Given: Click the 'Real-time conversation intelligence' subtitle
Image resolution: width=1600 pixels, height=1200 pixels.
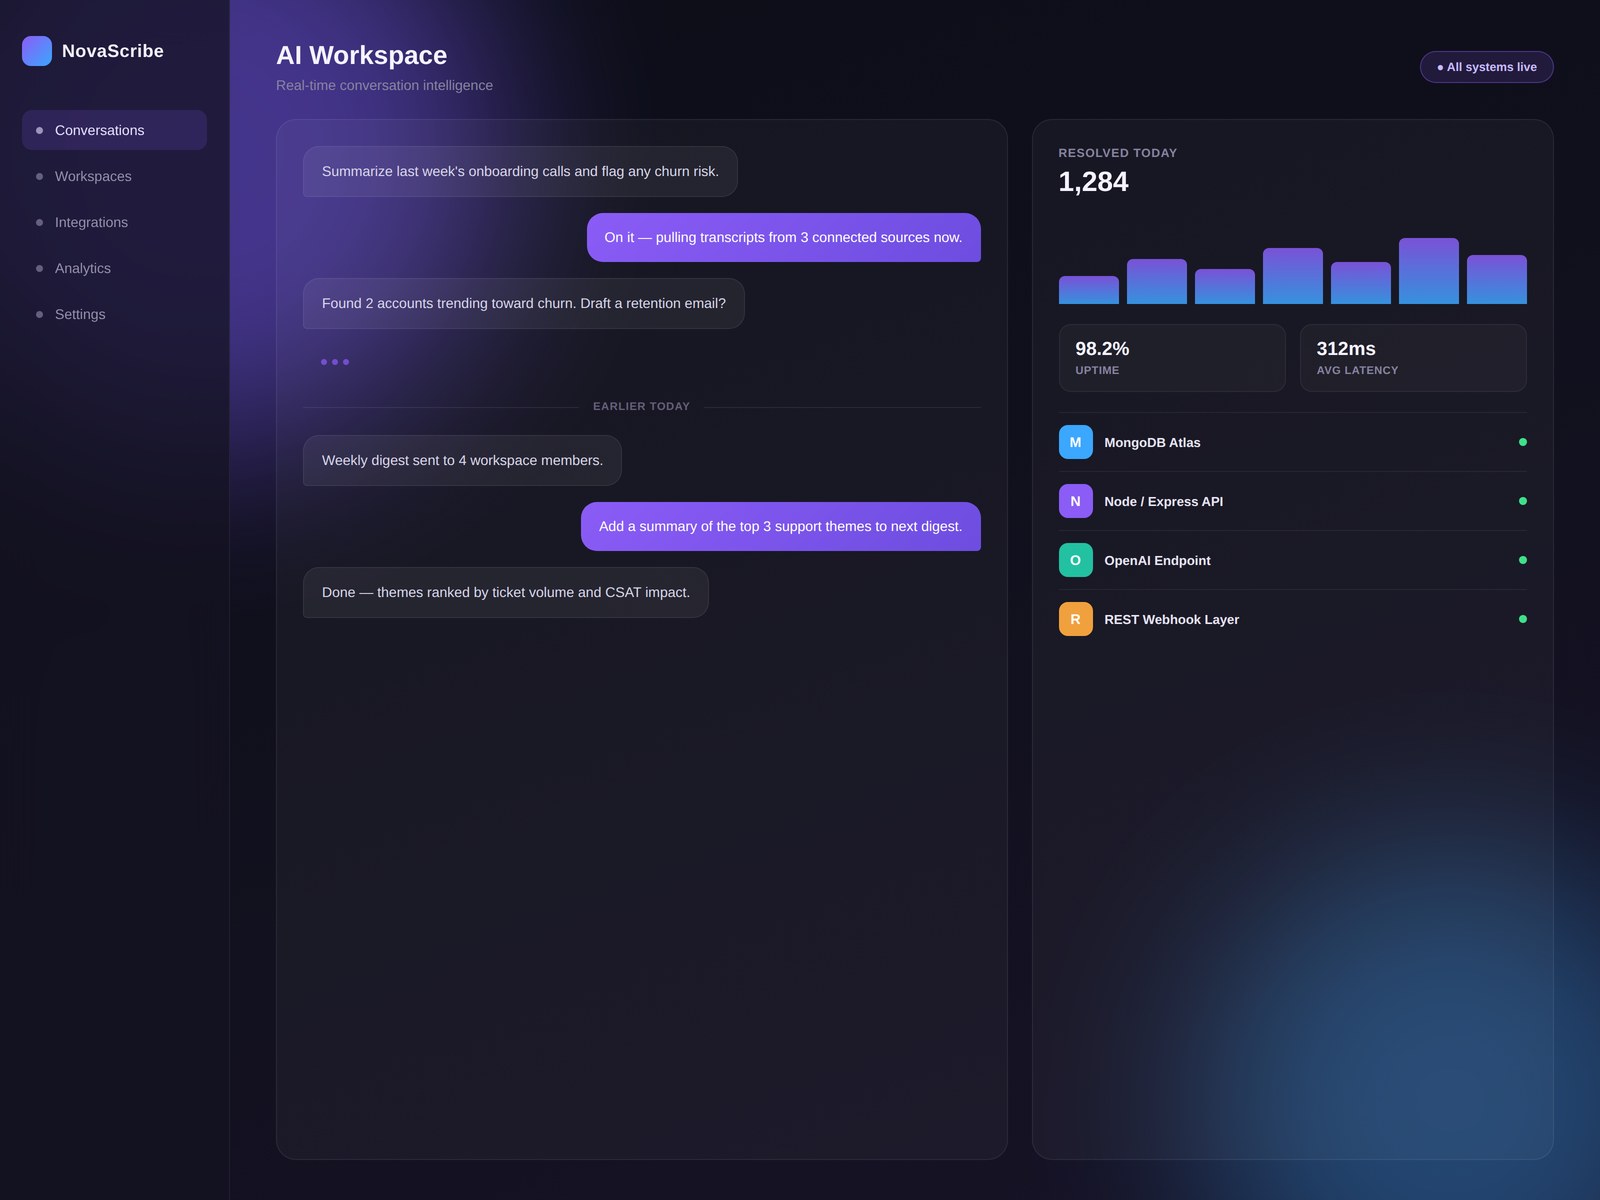Looking at the screenshot, I should click(x=384, y=86).
